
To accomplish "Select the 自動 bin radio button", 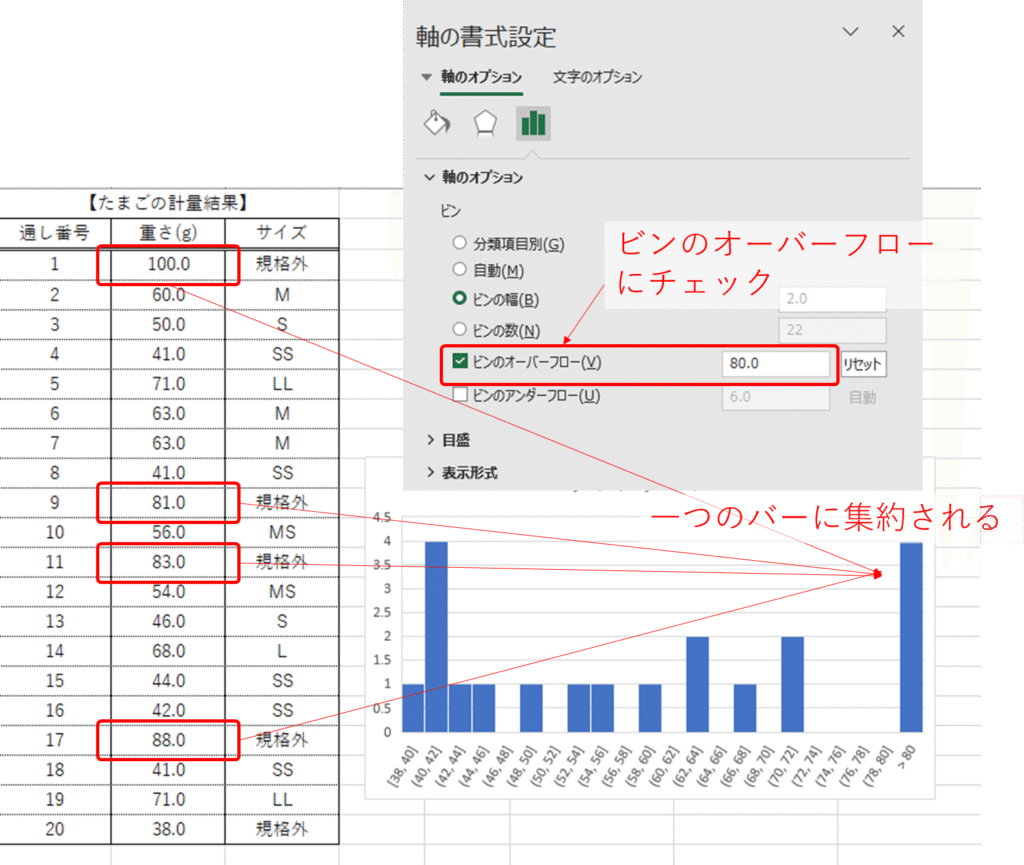I will [x=459, y=270].
